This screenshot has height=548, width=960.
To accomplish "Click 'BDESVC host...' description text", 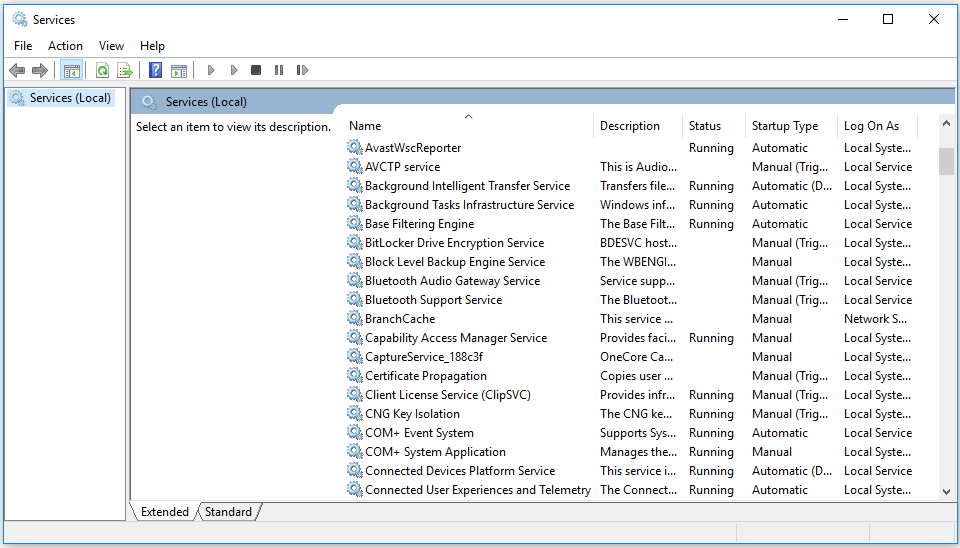I will pos(639,242).
